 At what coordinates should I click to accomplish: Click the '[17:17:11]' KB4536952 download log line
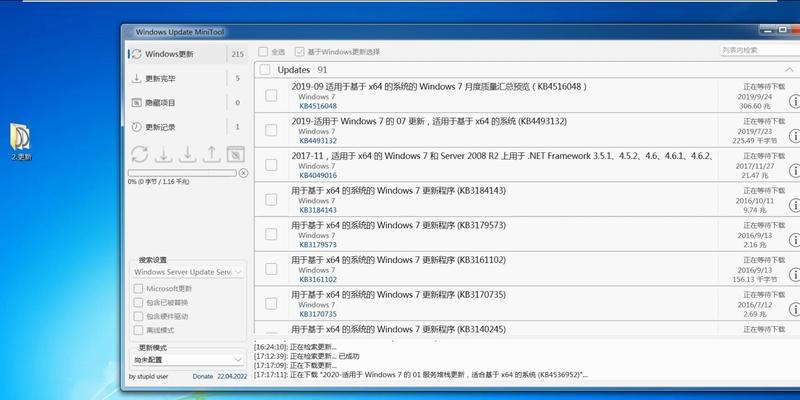pyautogui.click(x=421, y=374)
